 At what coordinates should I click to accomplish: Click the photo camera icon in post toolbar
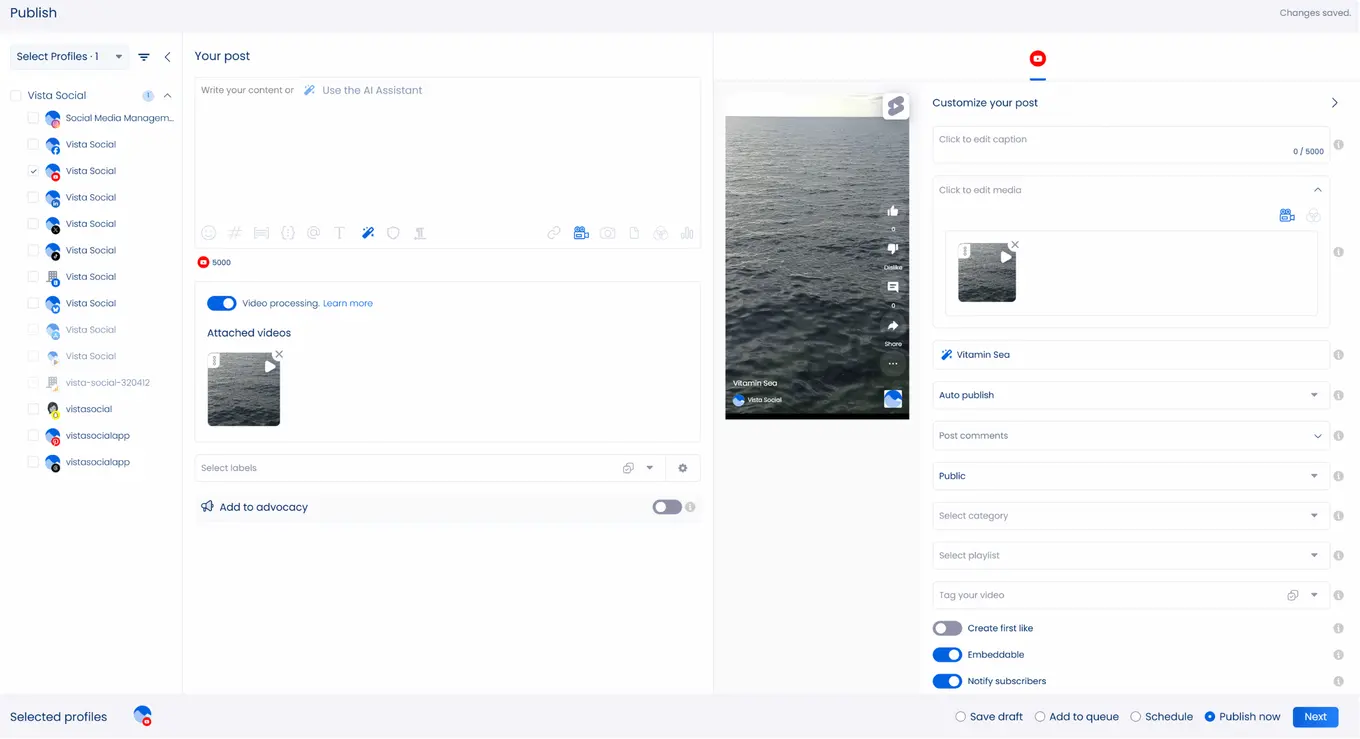coord(608,233)
